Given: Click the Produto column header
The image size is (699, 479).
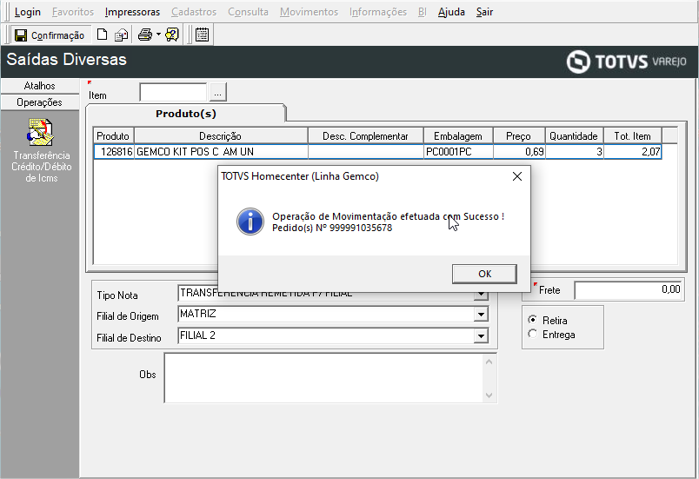Looking at the screenshot, I should click(113, 136).
